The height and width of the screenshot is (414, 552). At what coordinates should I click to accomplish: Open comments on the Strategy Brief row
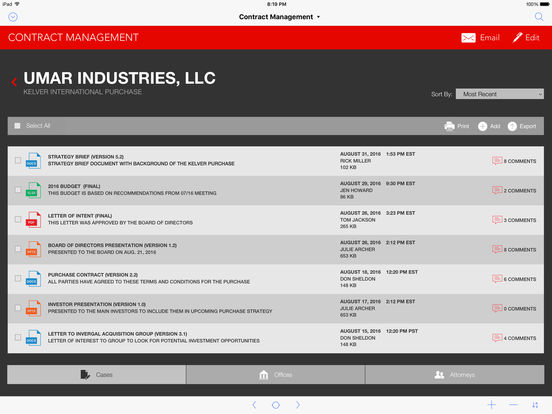(514, 161)
